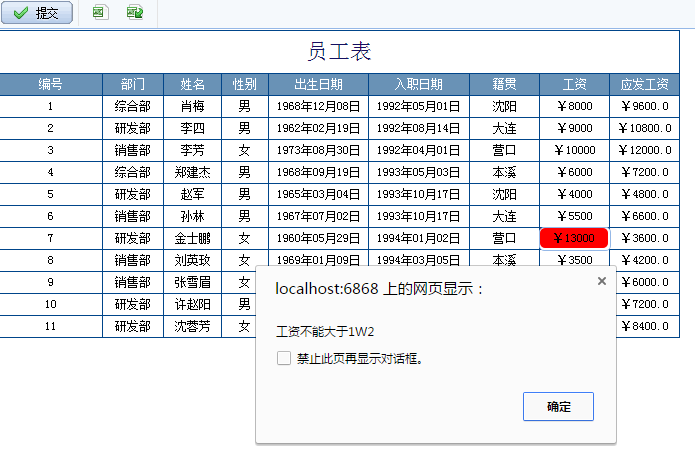The image size is (695, 449).
Task: Click the 提交 submit button
Action: click(37, 13)
